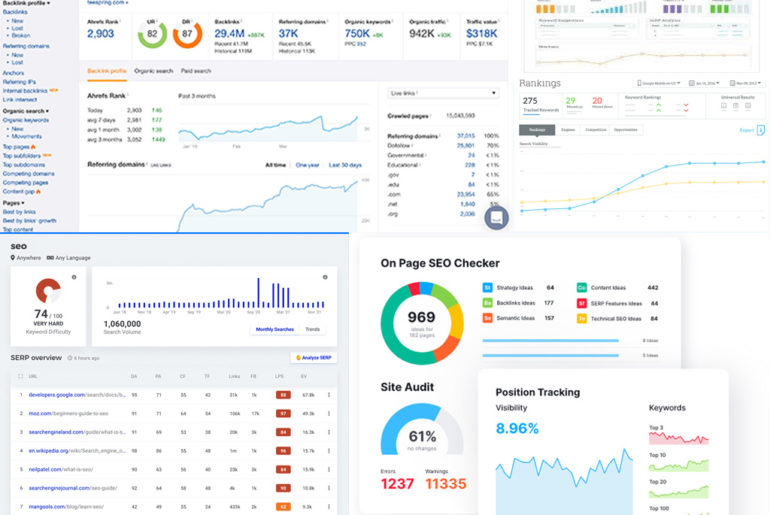Screen dimensions: 770x515
Task: Switch the chart to Trends view
Action: click(312, 329)
